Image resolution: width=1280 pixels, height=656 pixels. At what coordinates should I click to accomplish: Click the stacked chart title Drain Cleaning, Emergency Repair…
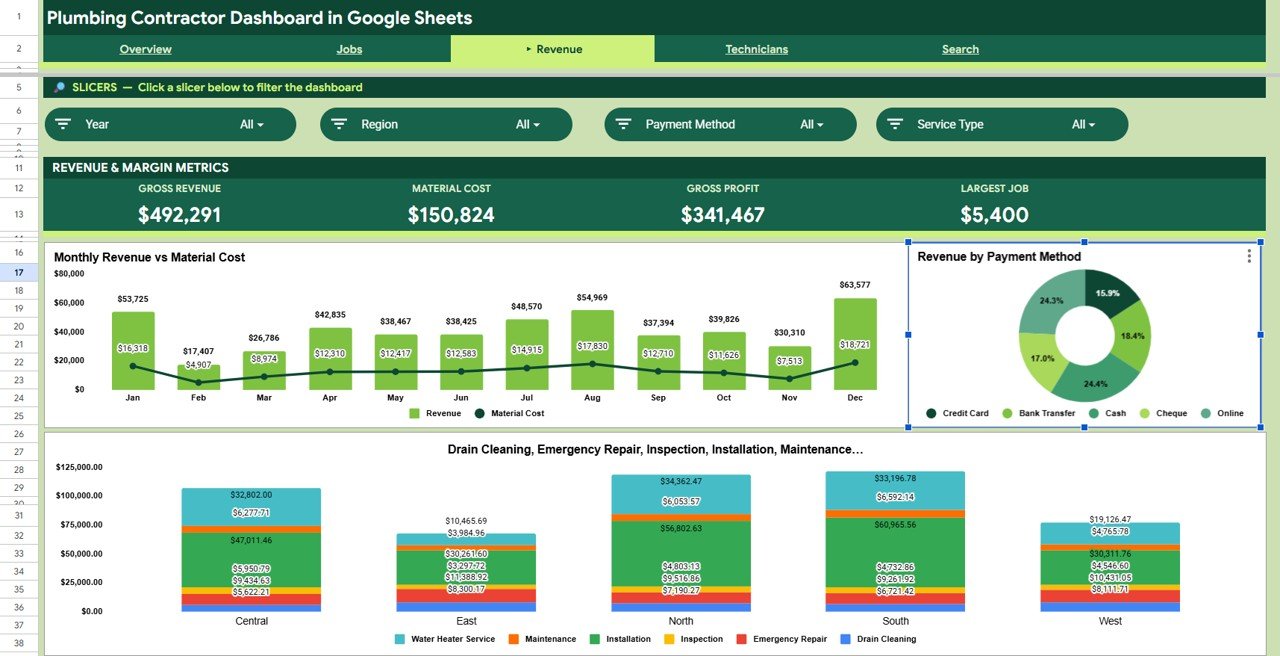pyautogui.click(x=655, y=450)
